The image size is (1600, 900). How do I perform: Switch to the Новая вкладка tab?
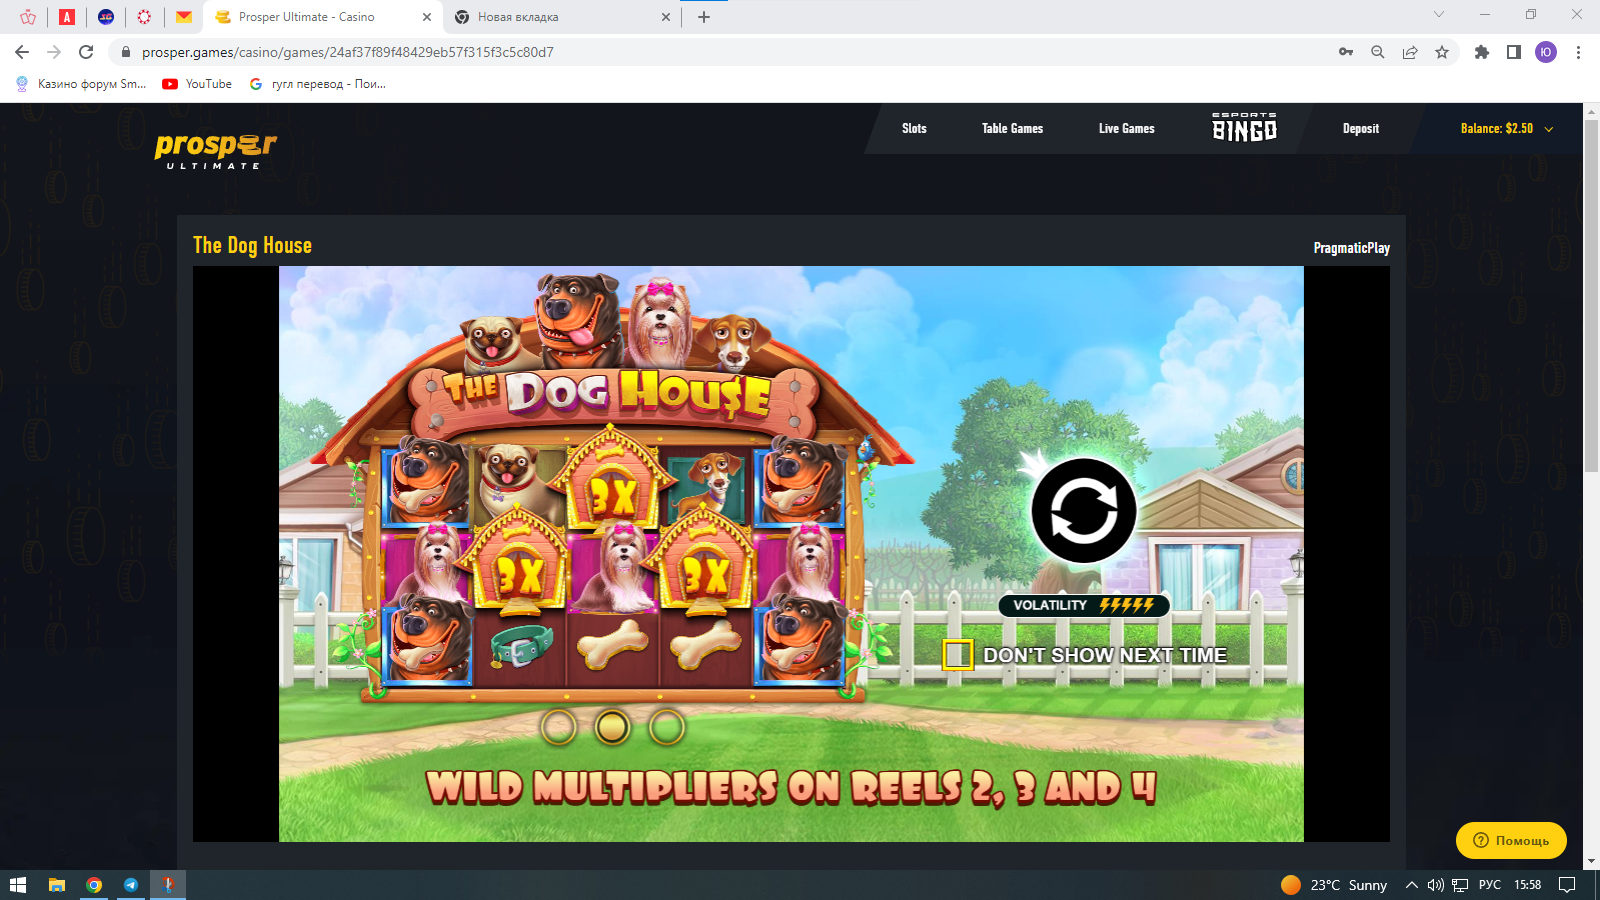560,17
